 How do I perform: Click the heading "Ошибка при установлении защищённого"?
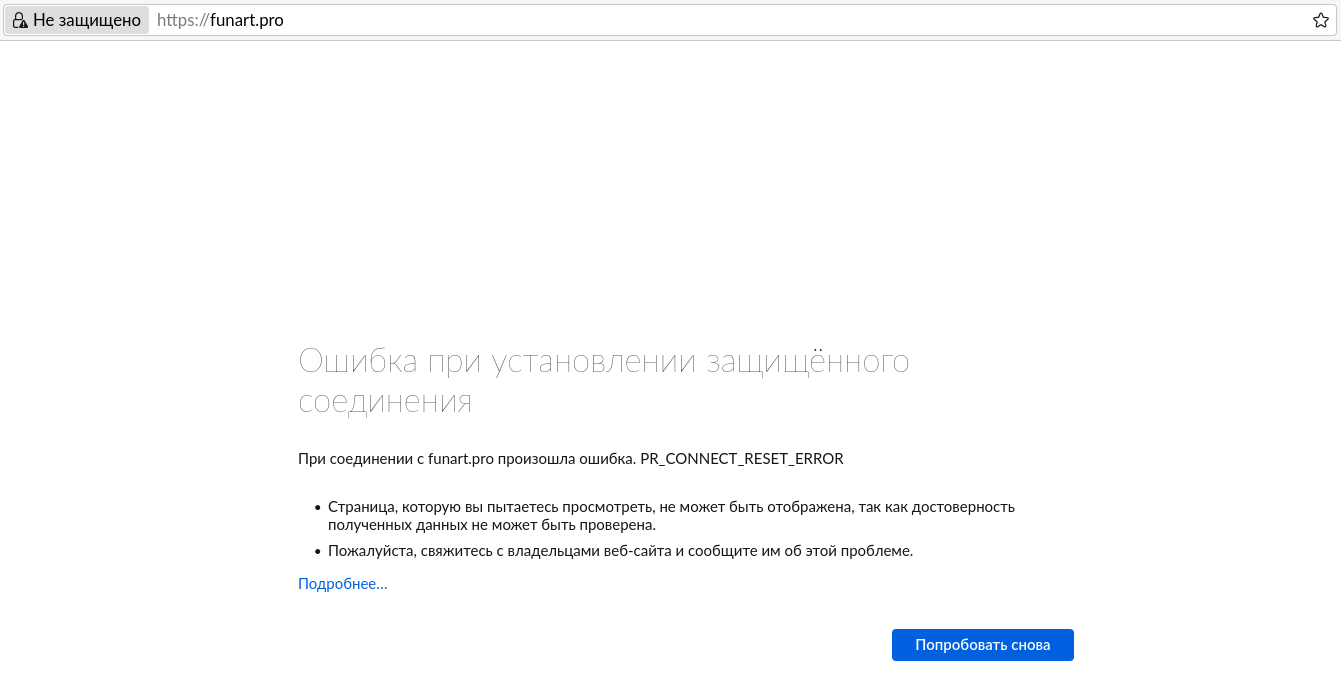click(x=603, y=361)
